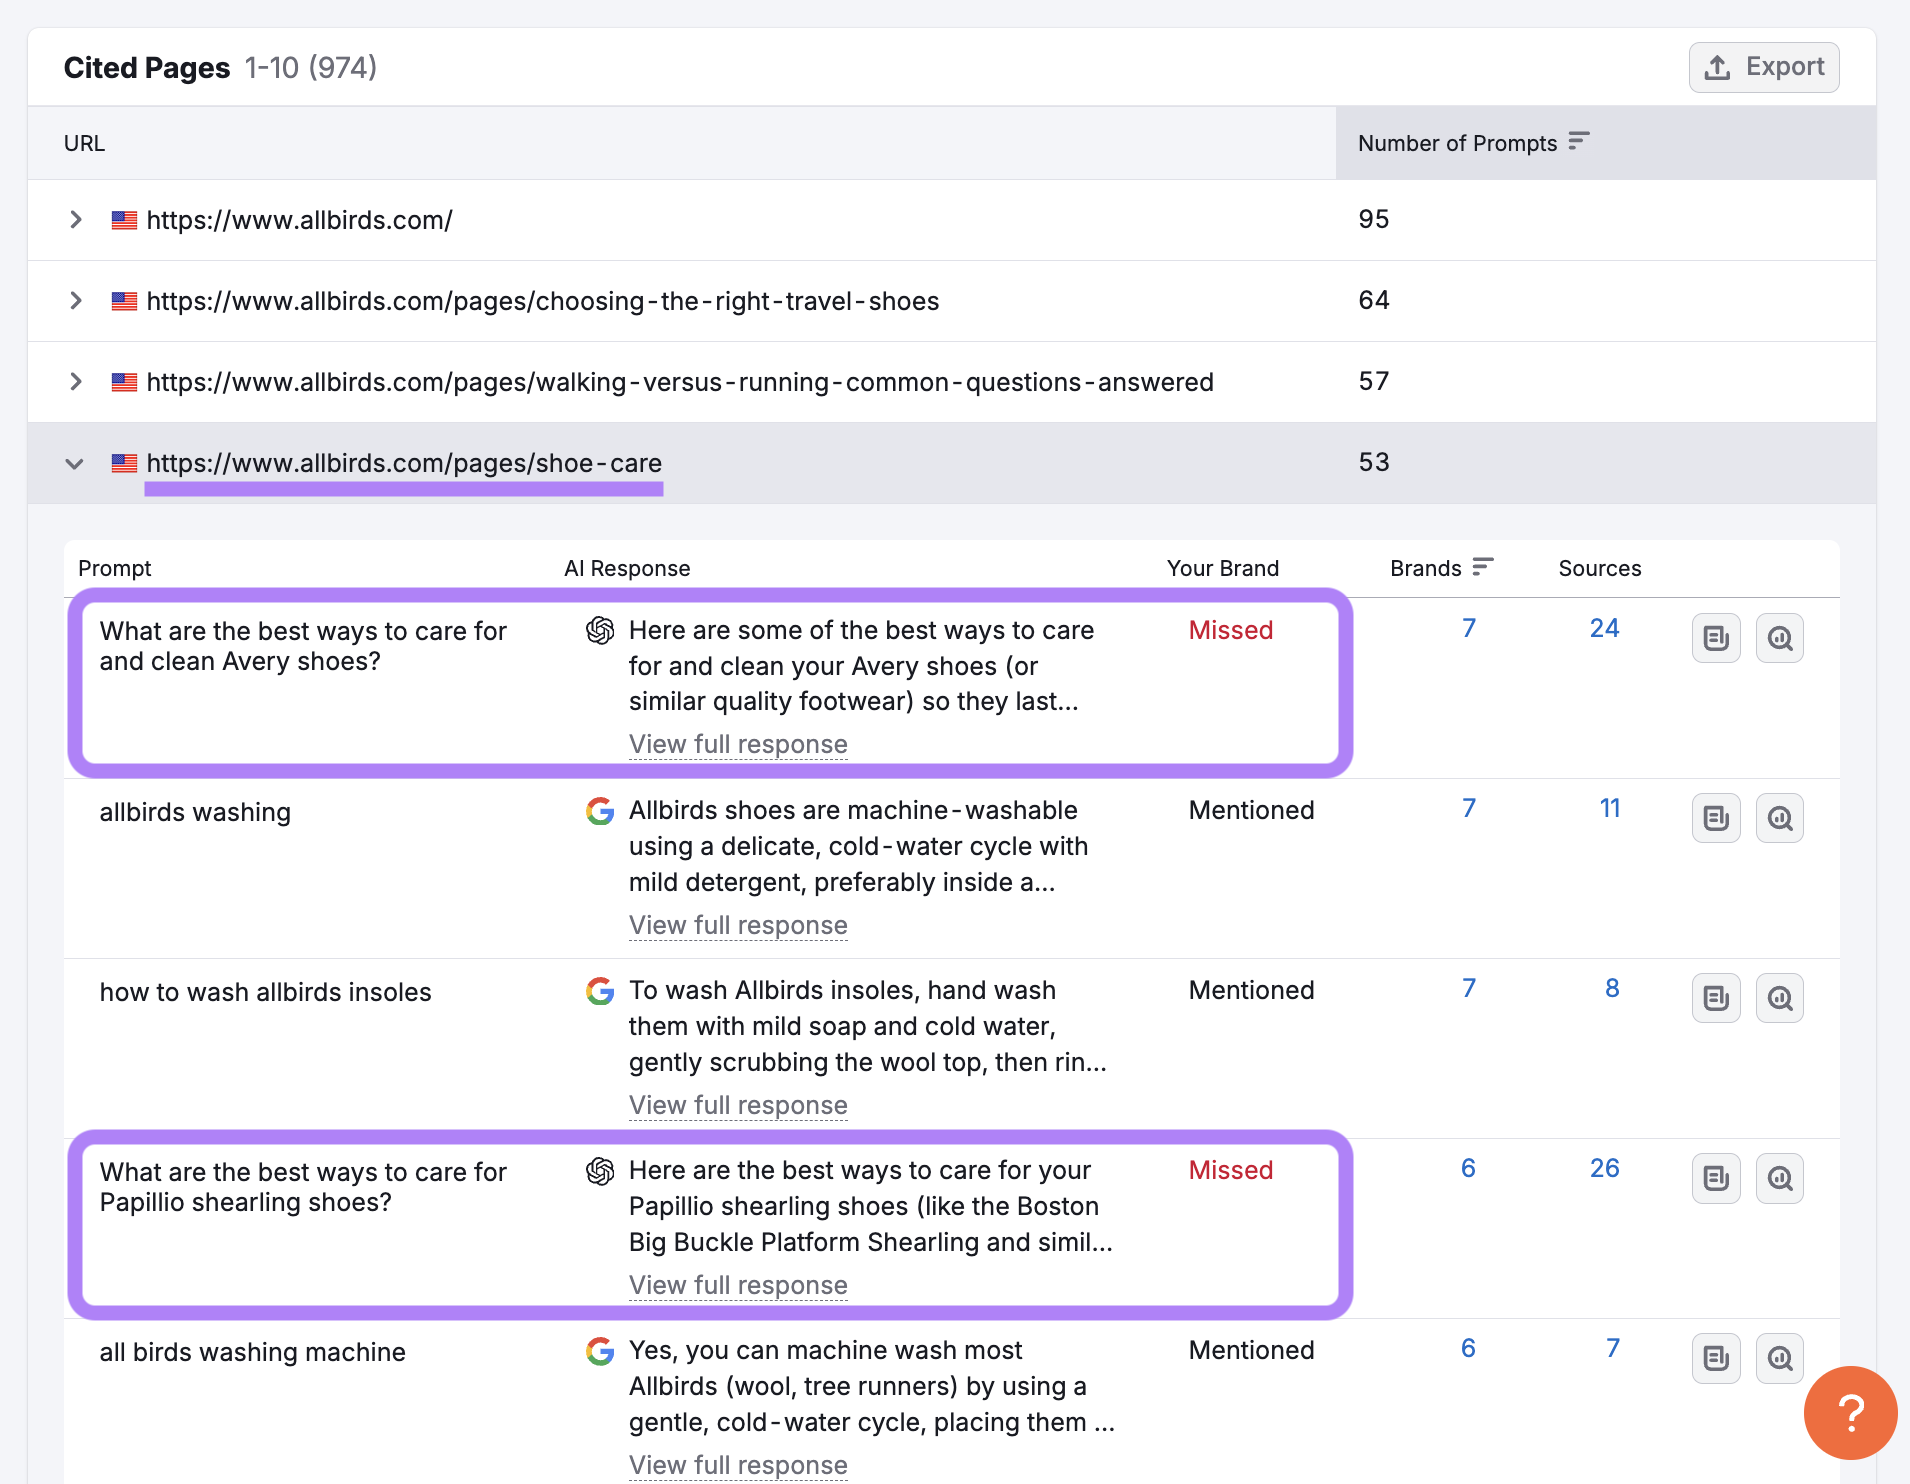
Task: Click magnifier icon for all birds washing machine row
Action: point(1780,1358)
